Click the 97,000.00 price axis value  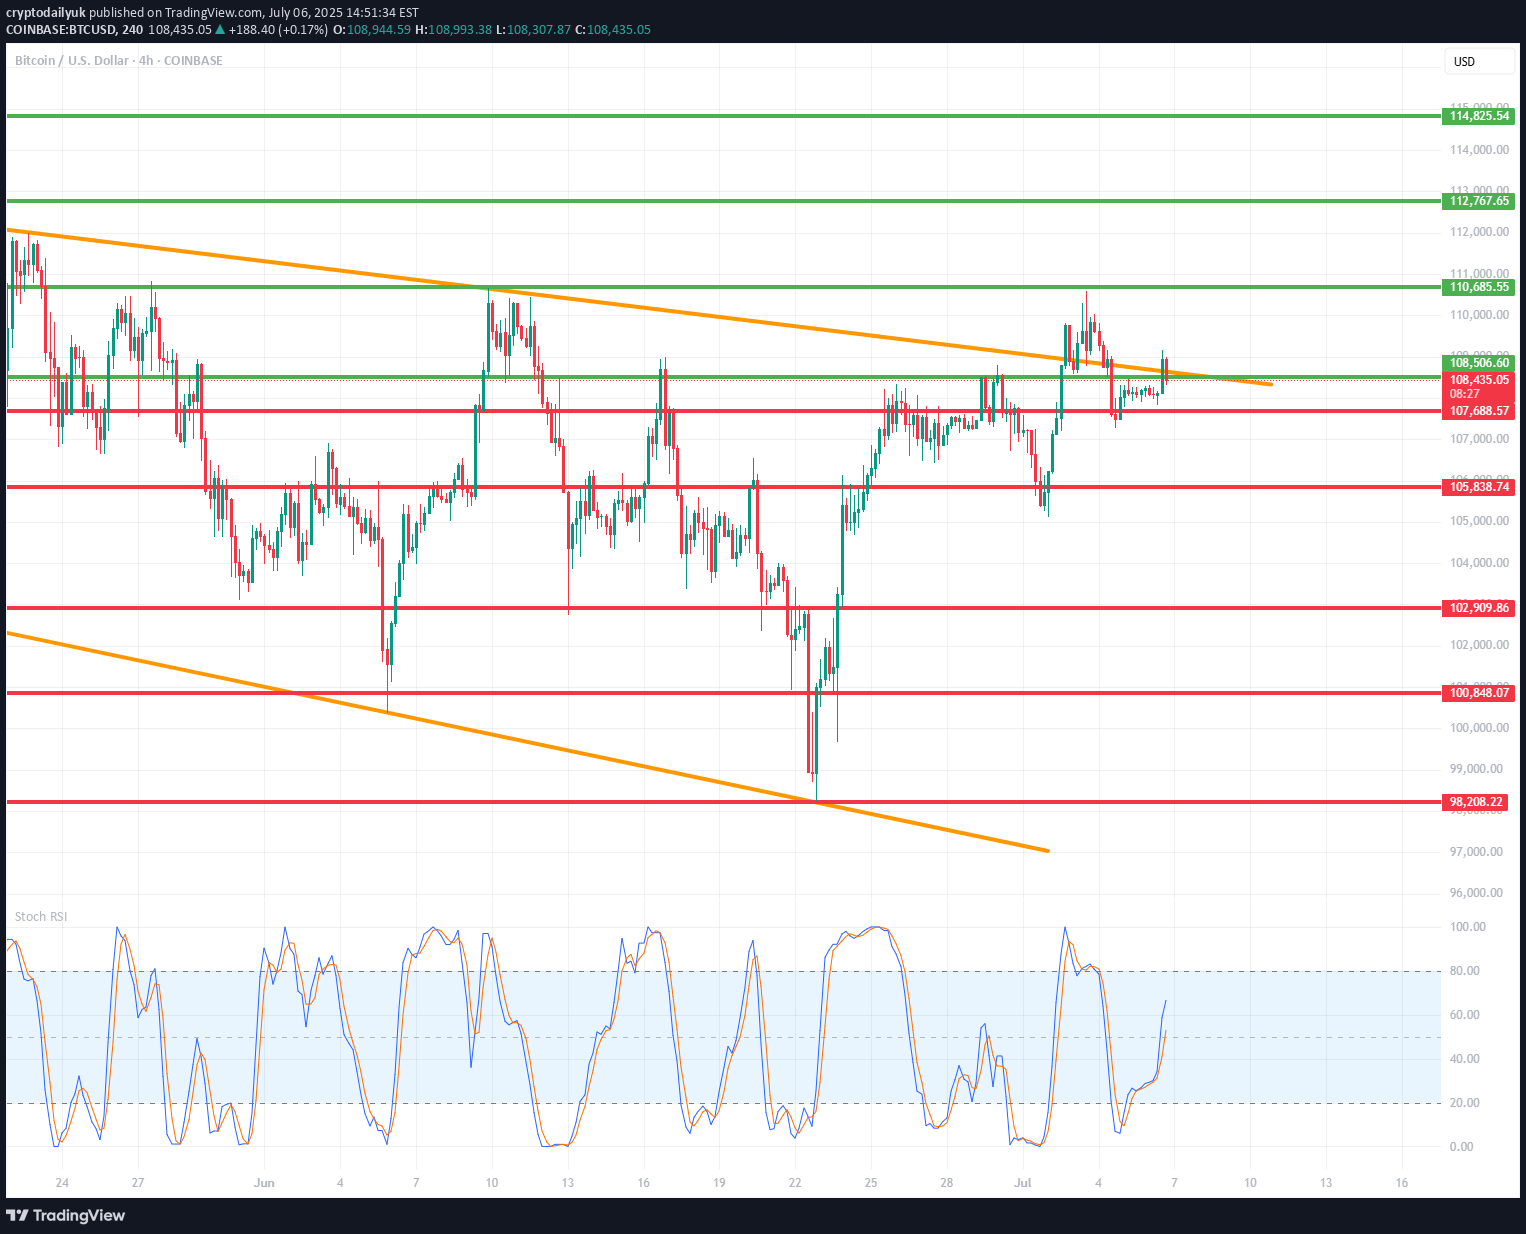pyautogui.click(x=1476, y=852)
